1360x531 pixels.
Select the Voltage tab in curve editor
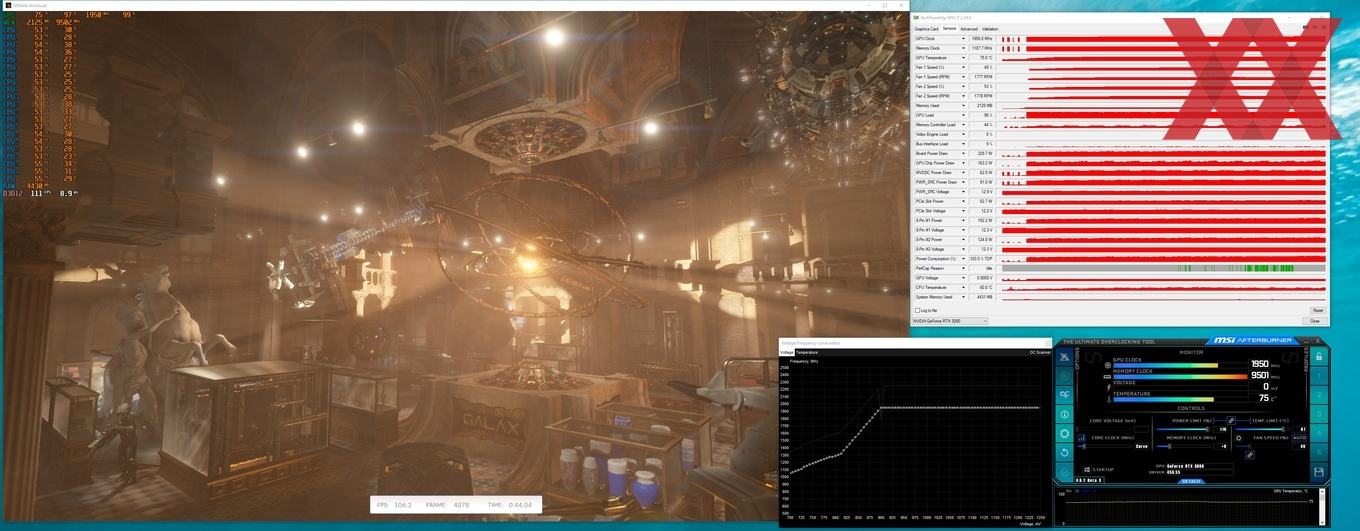pyautogui.click(x=786, y=352)
